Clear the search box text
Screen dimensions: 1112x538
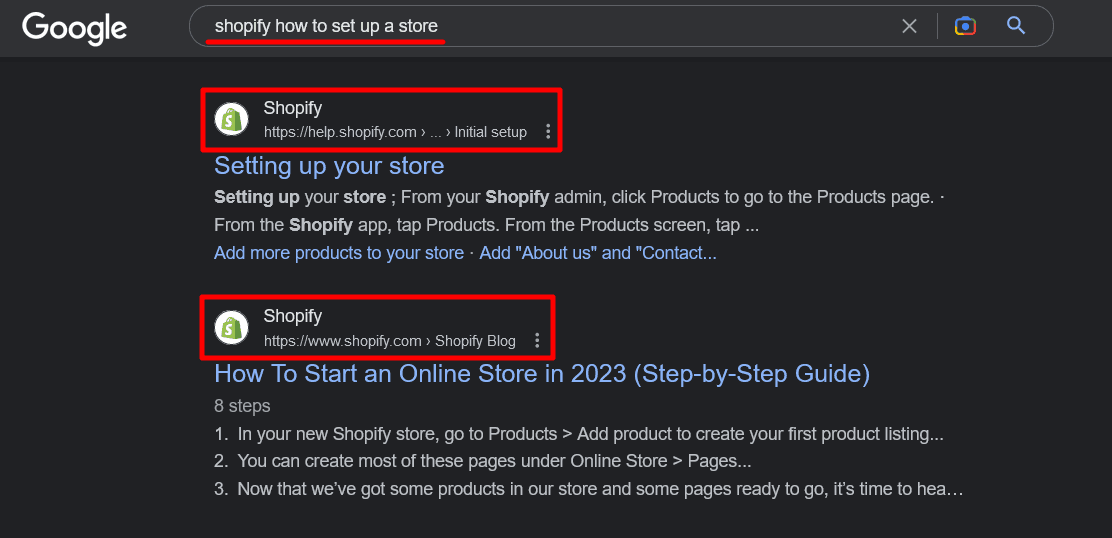coord(909,26)
